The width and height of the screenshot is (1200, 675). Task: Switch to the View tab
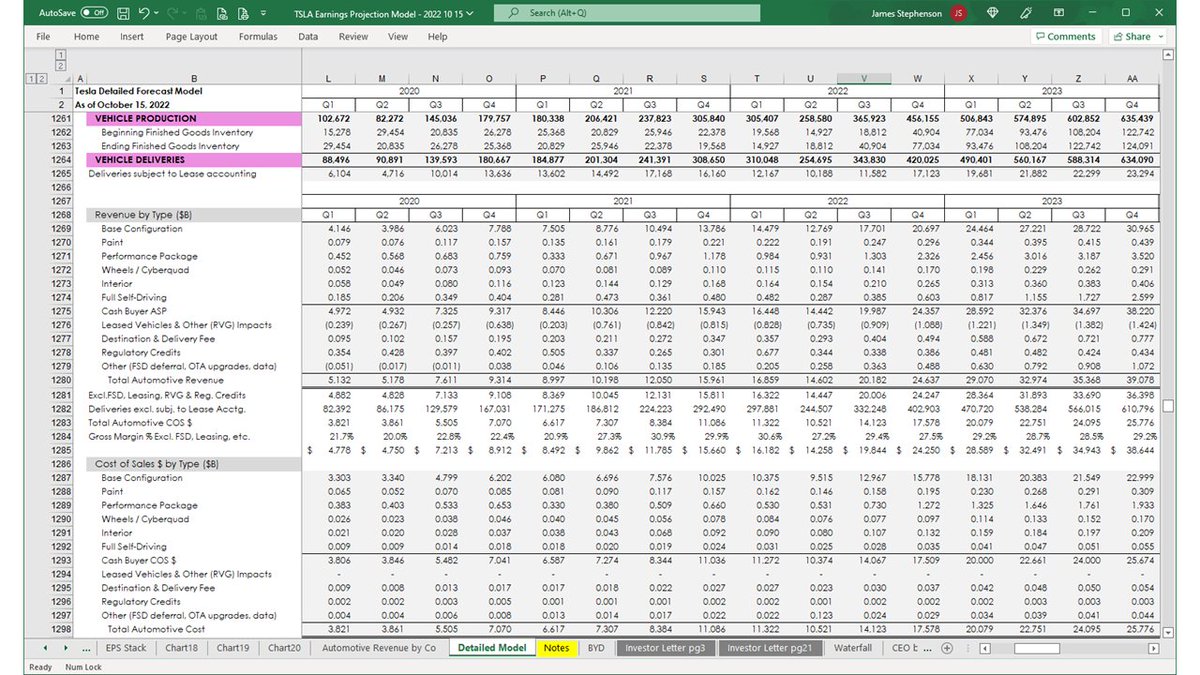(398, 37)
